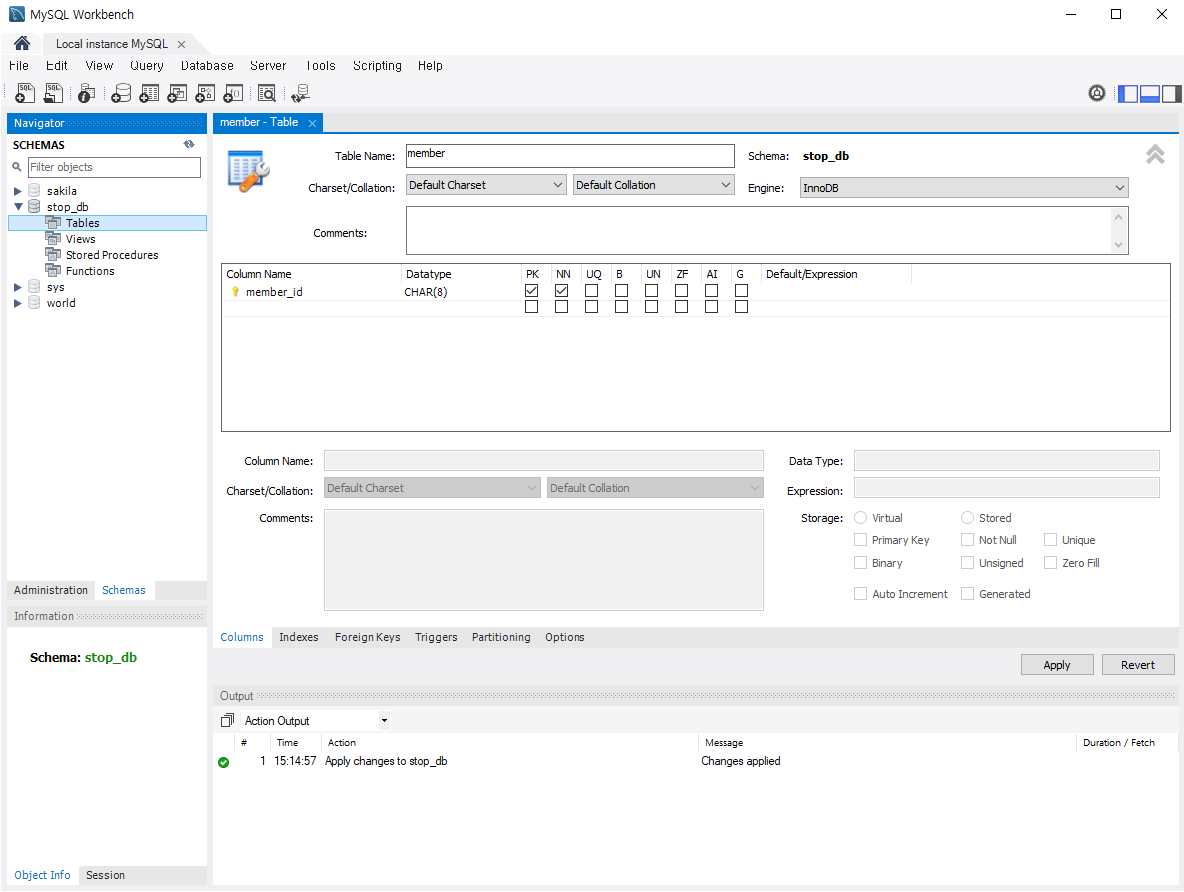The width and height of the screenshot is (1184, 892).
Task: Open the Engine InnoDB dropdown
Action: click(964, 188)
